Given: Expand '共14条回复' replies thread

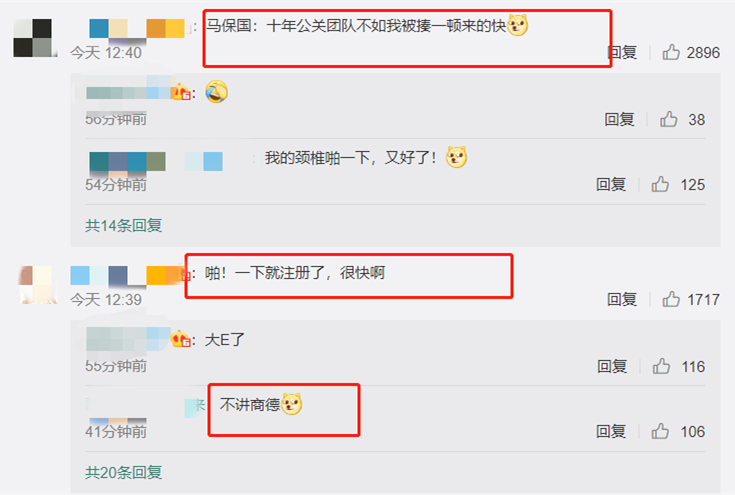Looking at the screenshot, I should tap(124, 225).
